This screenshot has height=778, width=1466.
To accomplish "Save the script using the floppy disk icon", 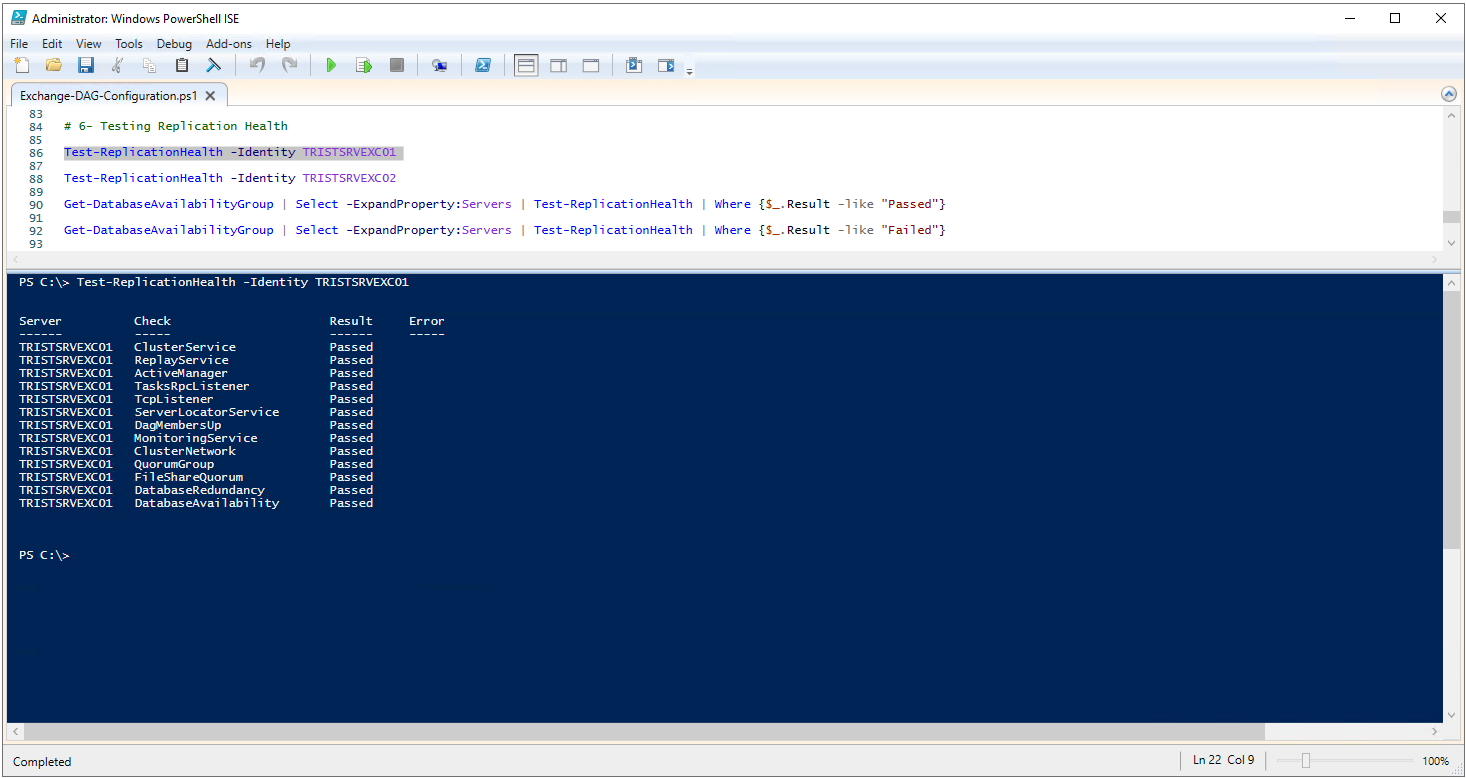I will click(86, 65).
